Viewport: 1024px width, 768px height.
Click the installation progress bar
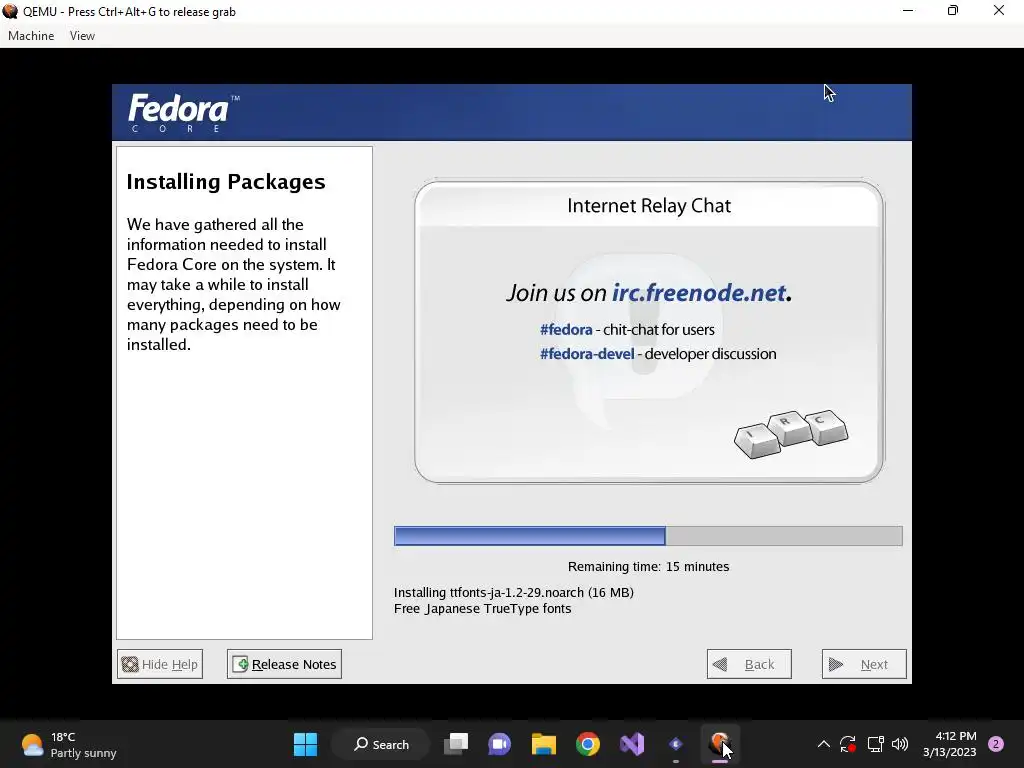click(648, 536)
